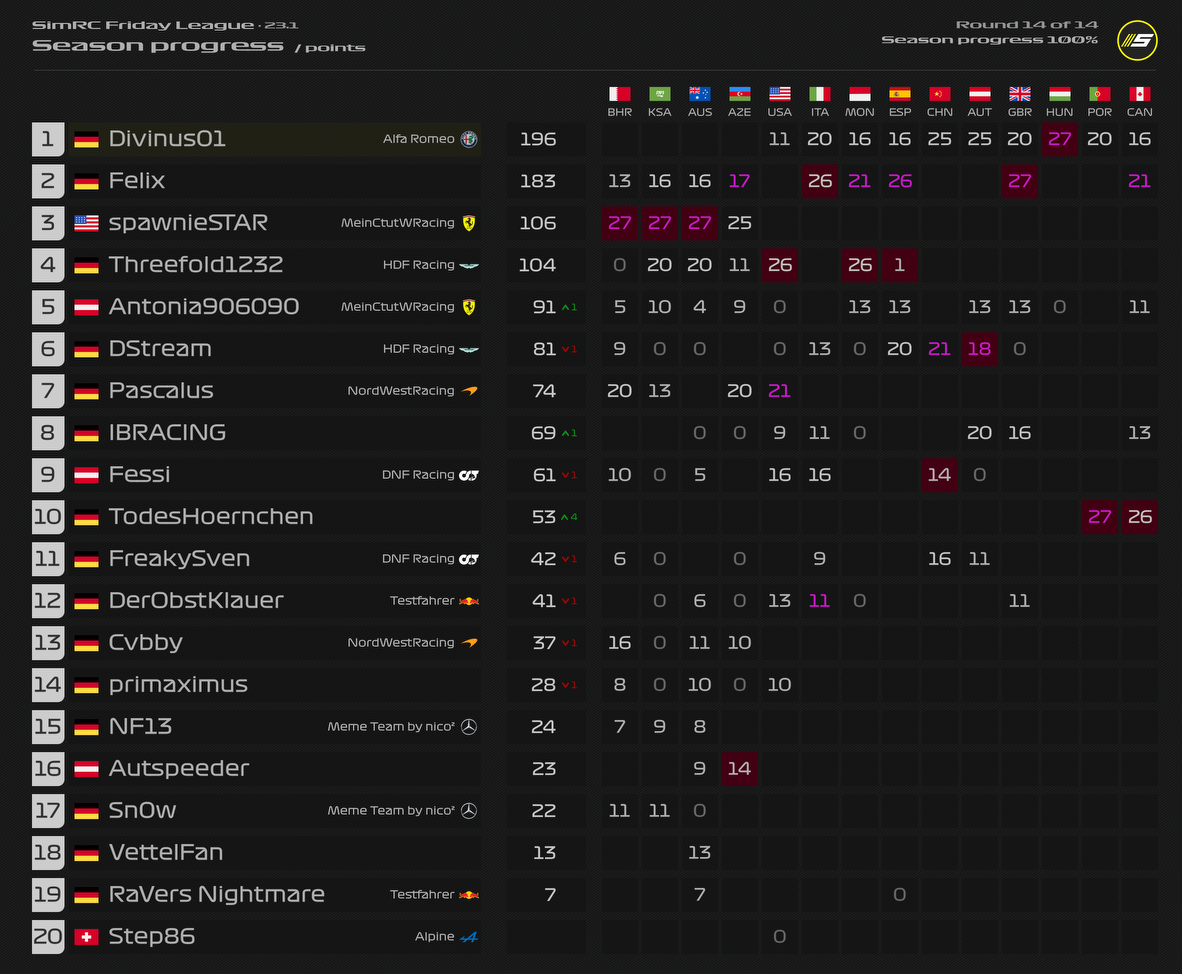Viewport: 1182px width, 974px height.
Task: Click the Swiss flag next to Step86
Action: pyautogui.click(x=86, y=937)
